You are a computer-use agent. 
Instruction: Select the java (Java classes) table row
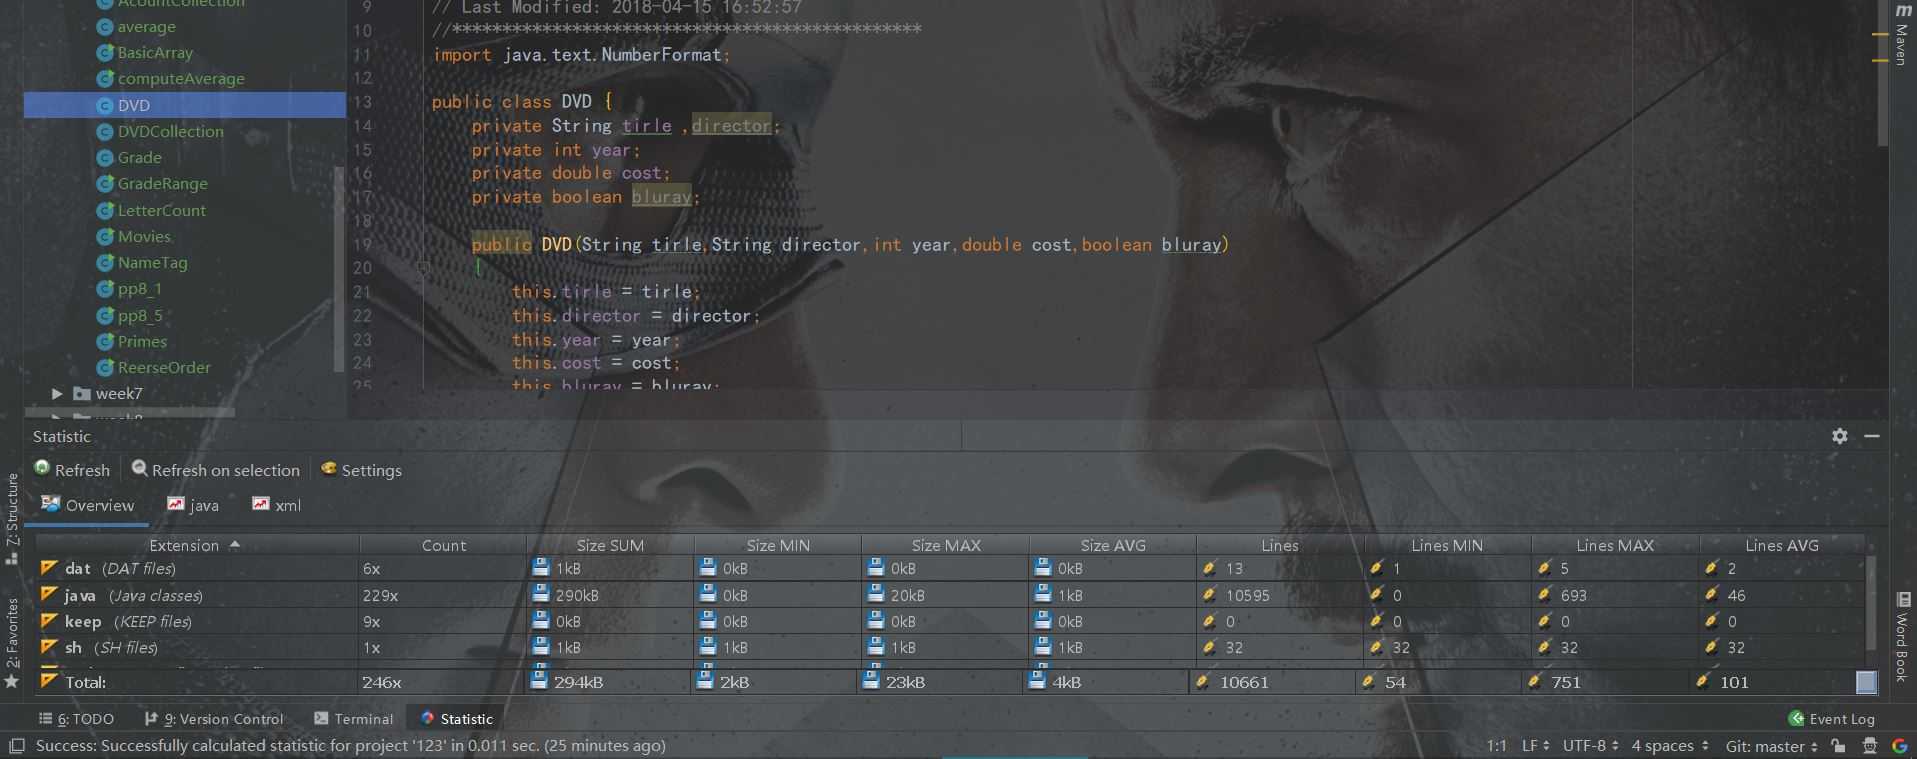pyautogui.click(x=950, y=595)
